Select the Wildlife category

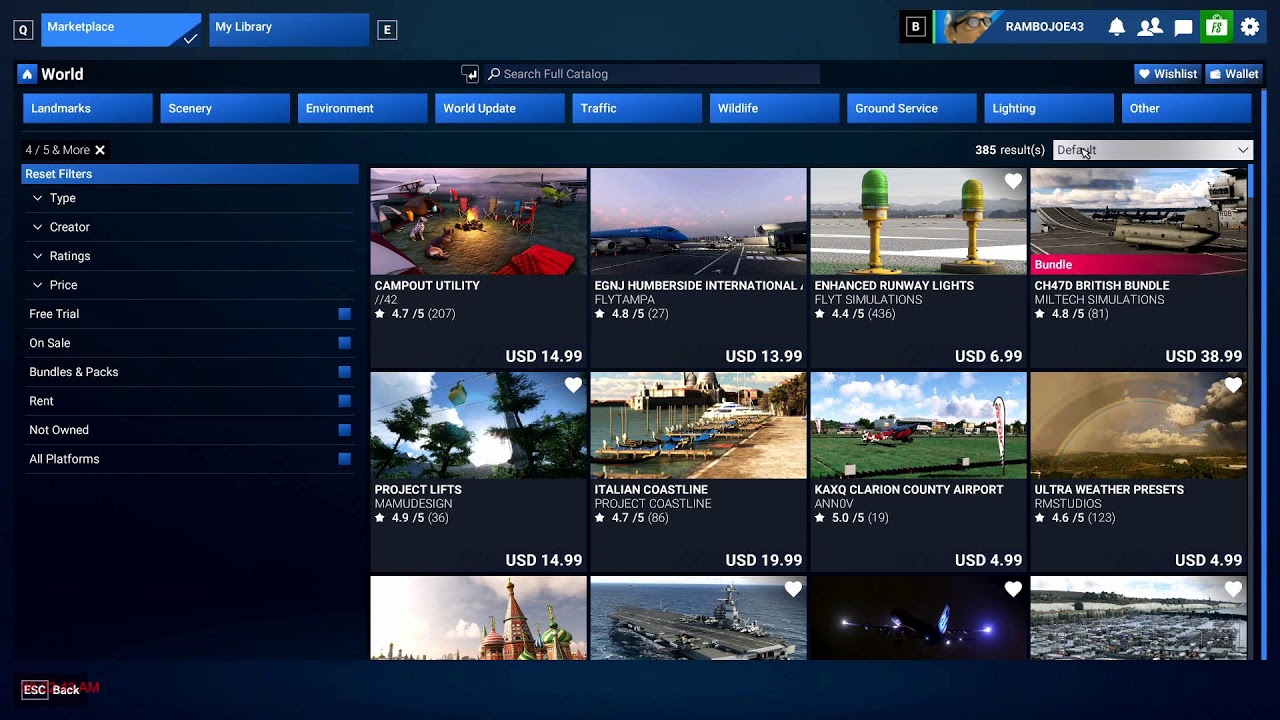click(775, 108)
